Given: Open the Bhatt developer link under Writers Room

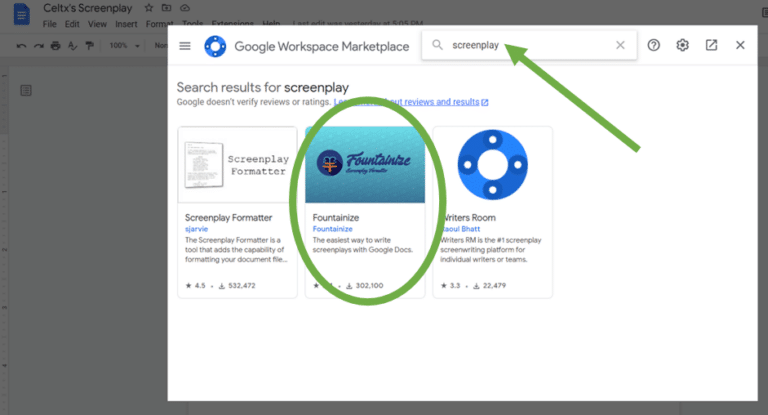Looking at the screenshot, I should (460, 229).
